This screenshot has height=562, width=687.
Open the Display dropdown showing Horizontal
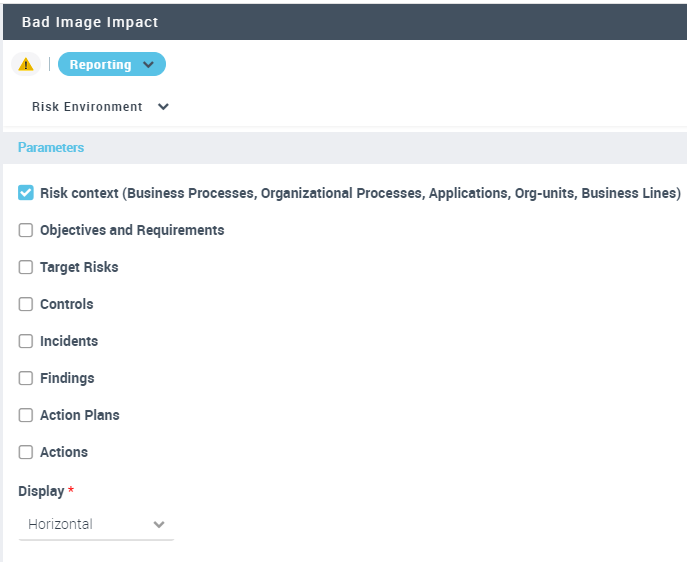(95, 524)
